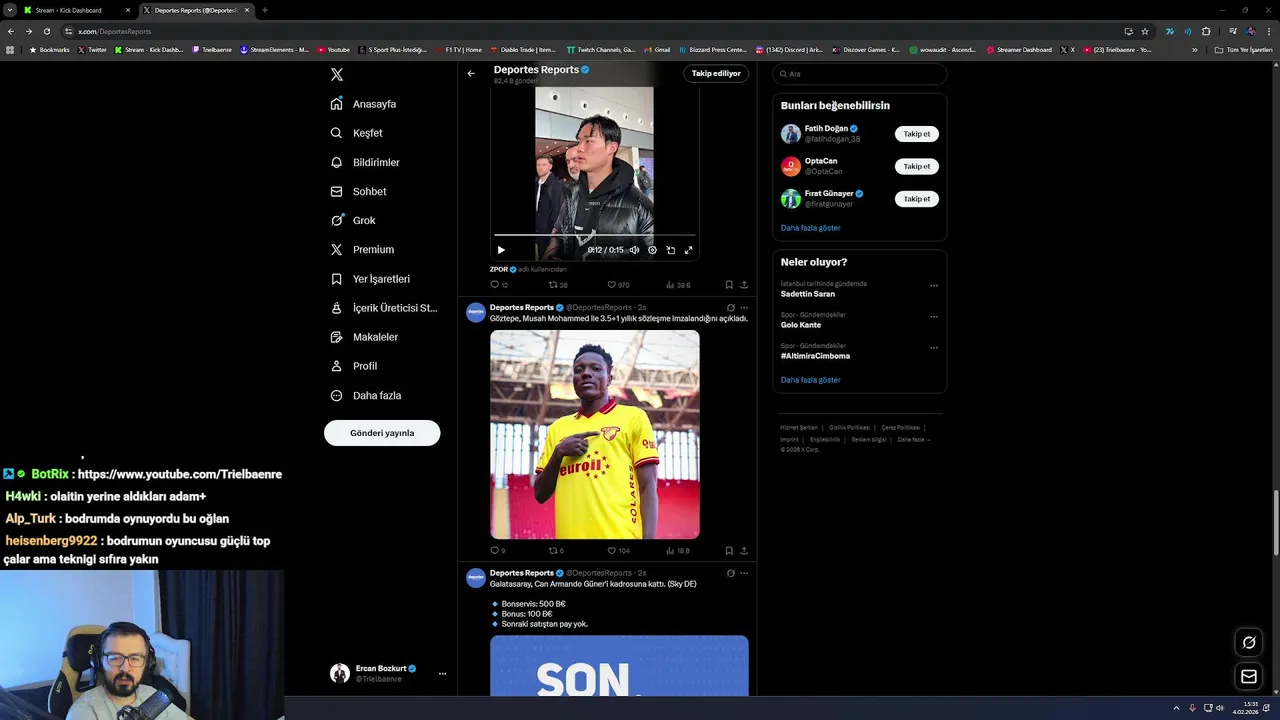1280x720 pixels.
Task: Expand the video to fullscreen
Action: click(688, 250)
